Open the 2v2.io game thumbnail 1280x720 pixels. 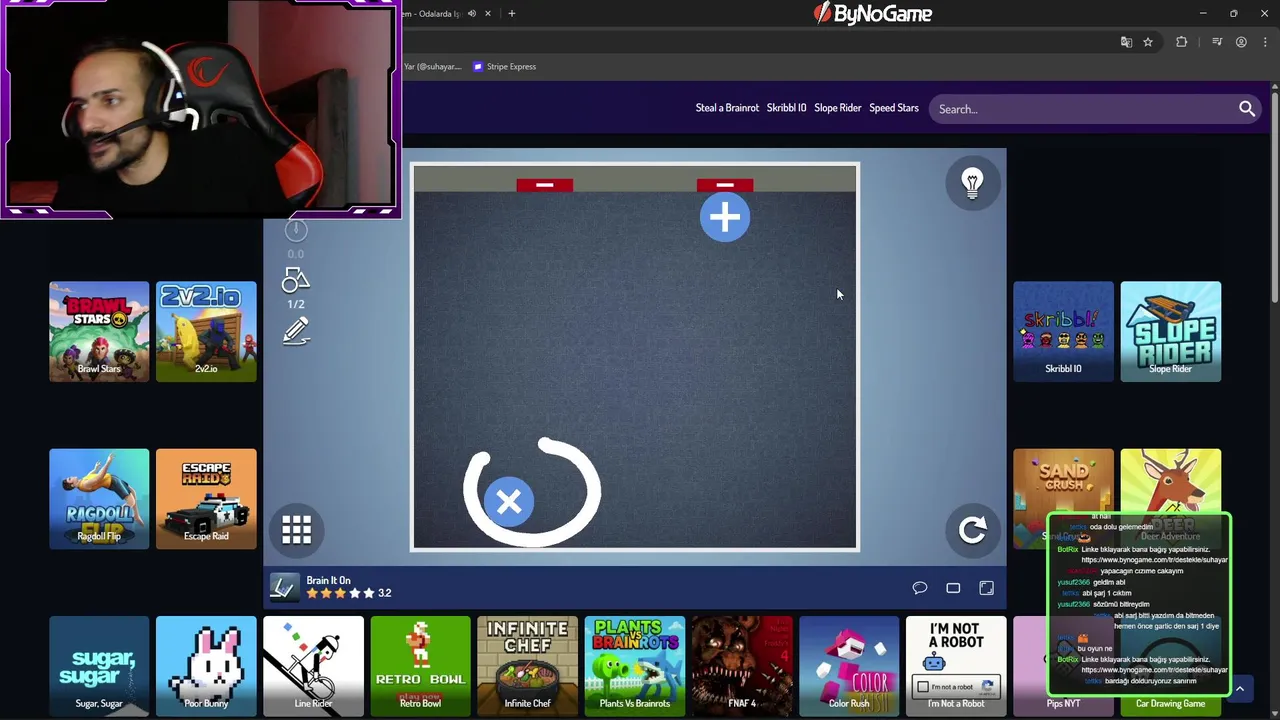click(206, 332)
